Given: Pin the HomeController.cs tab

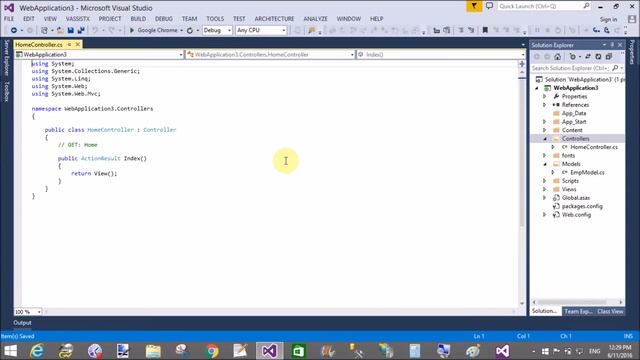Looking at the screenshot, I should click(69, 44).
